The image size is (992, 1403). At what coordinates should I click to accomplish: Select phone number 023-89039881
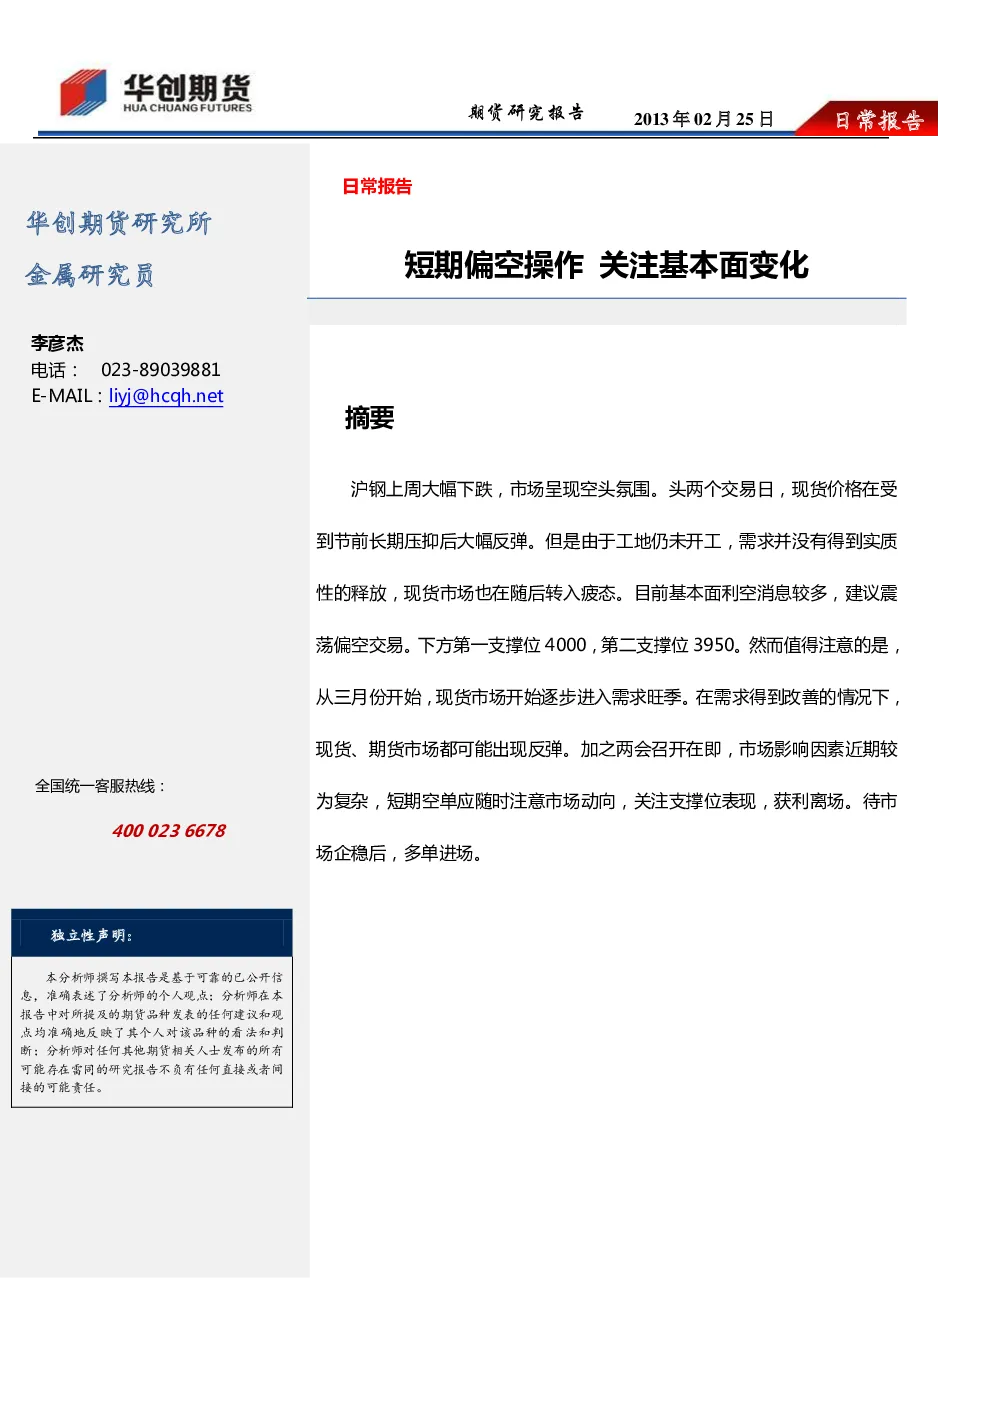[x=161, y=370]
